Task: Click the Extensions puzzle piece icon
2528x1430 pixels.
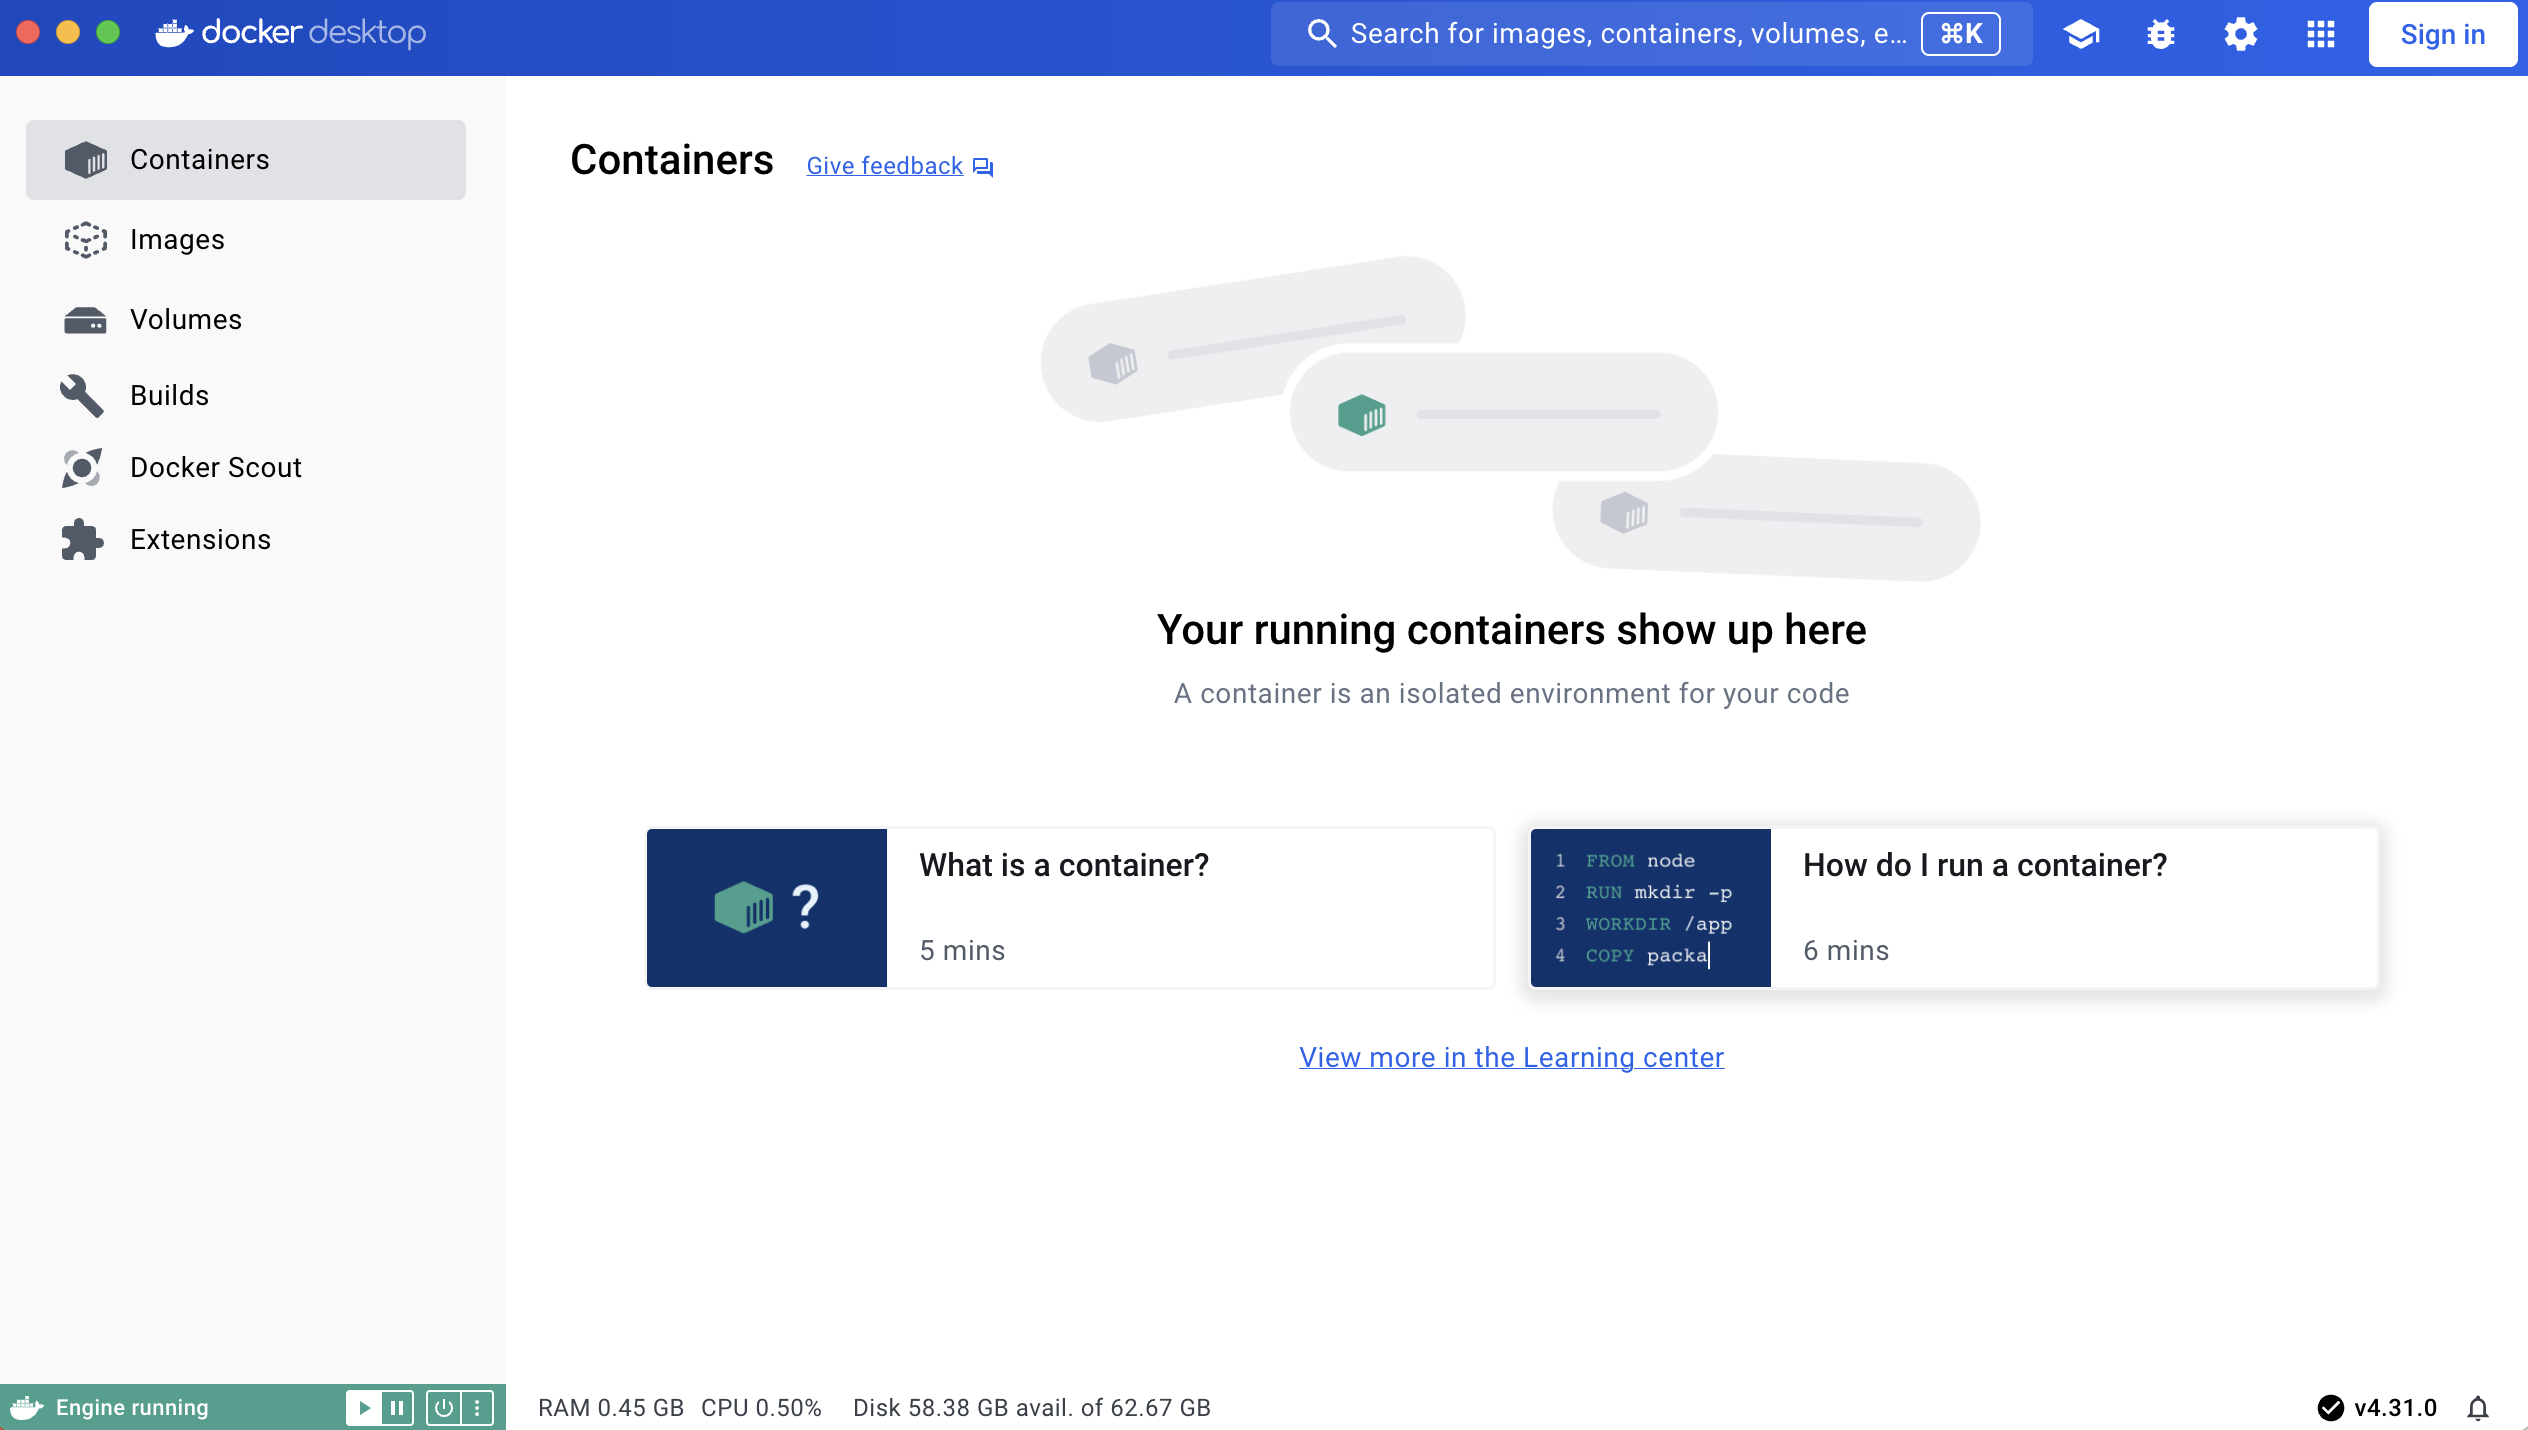Action: tap(82, 540)
